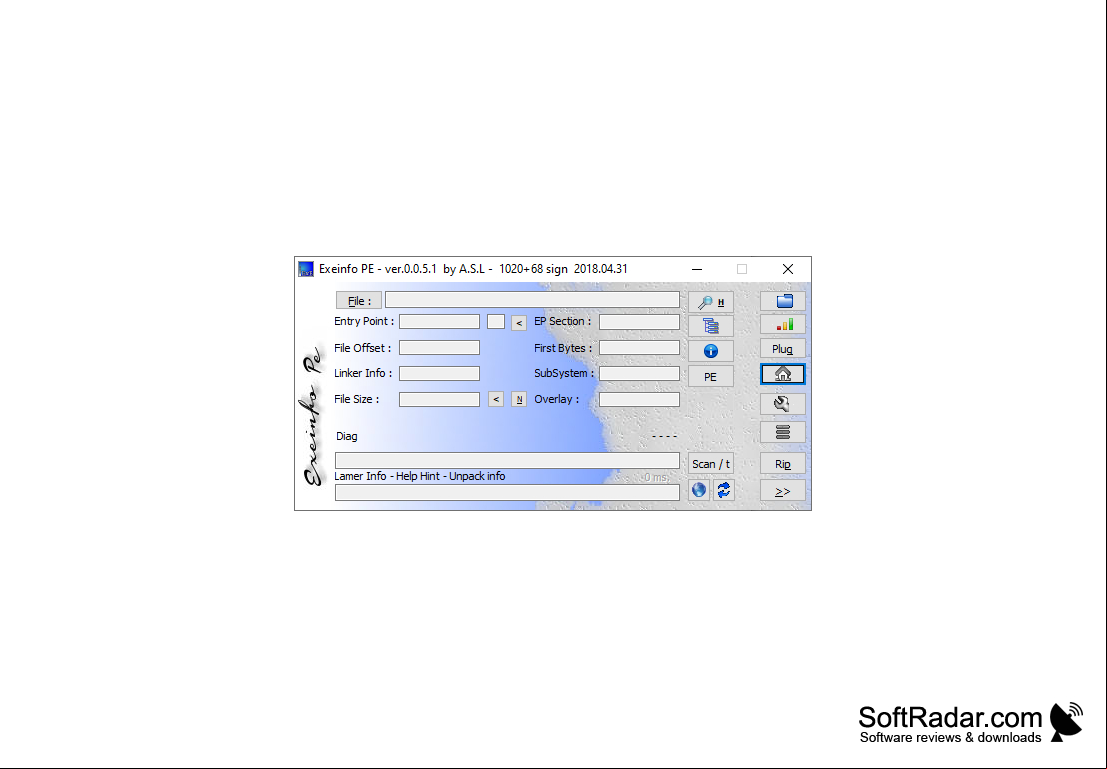Click 'Lamer Info - Help Hint - Unpack info' text
Screen dimensions: 1107x769
pyautogui.click(x=420, y=477)
